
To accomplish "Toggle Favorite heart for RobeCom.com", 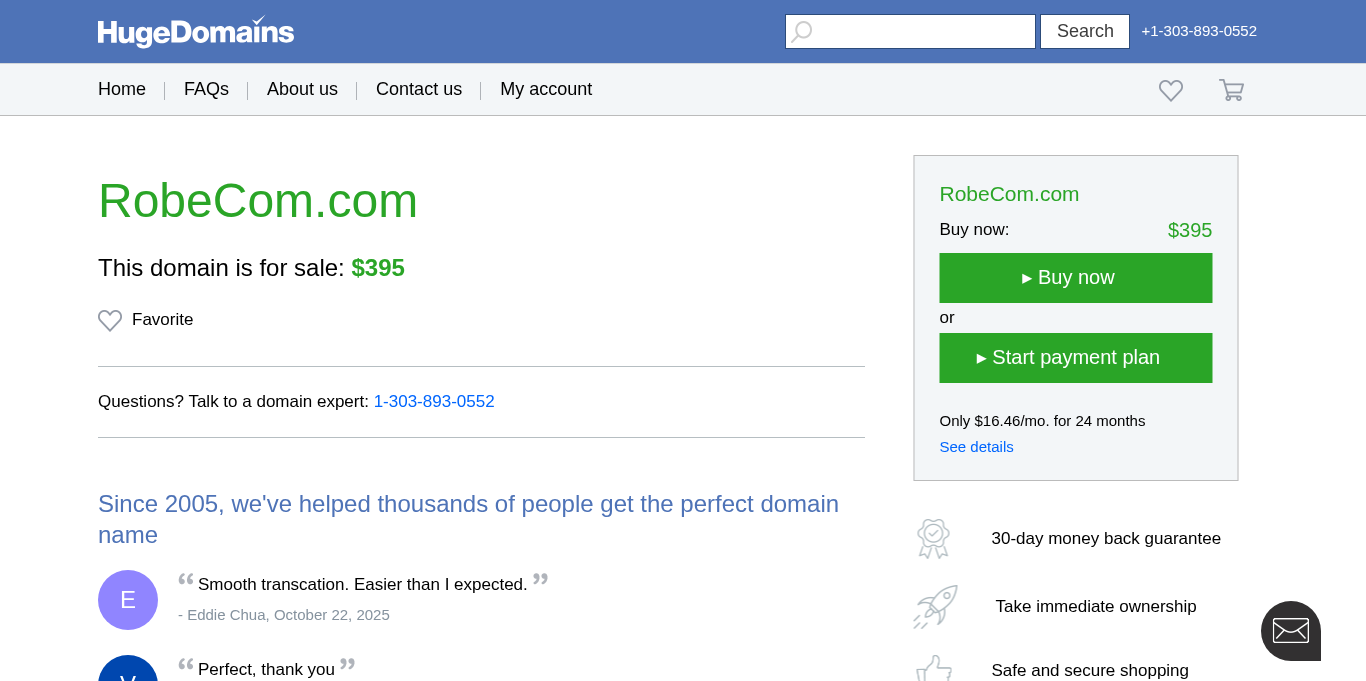I will coord(110,320).
